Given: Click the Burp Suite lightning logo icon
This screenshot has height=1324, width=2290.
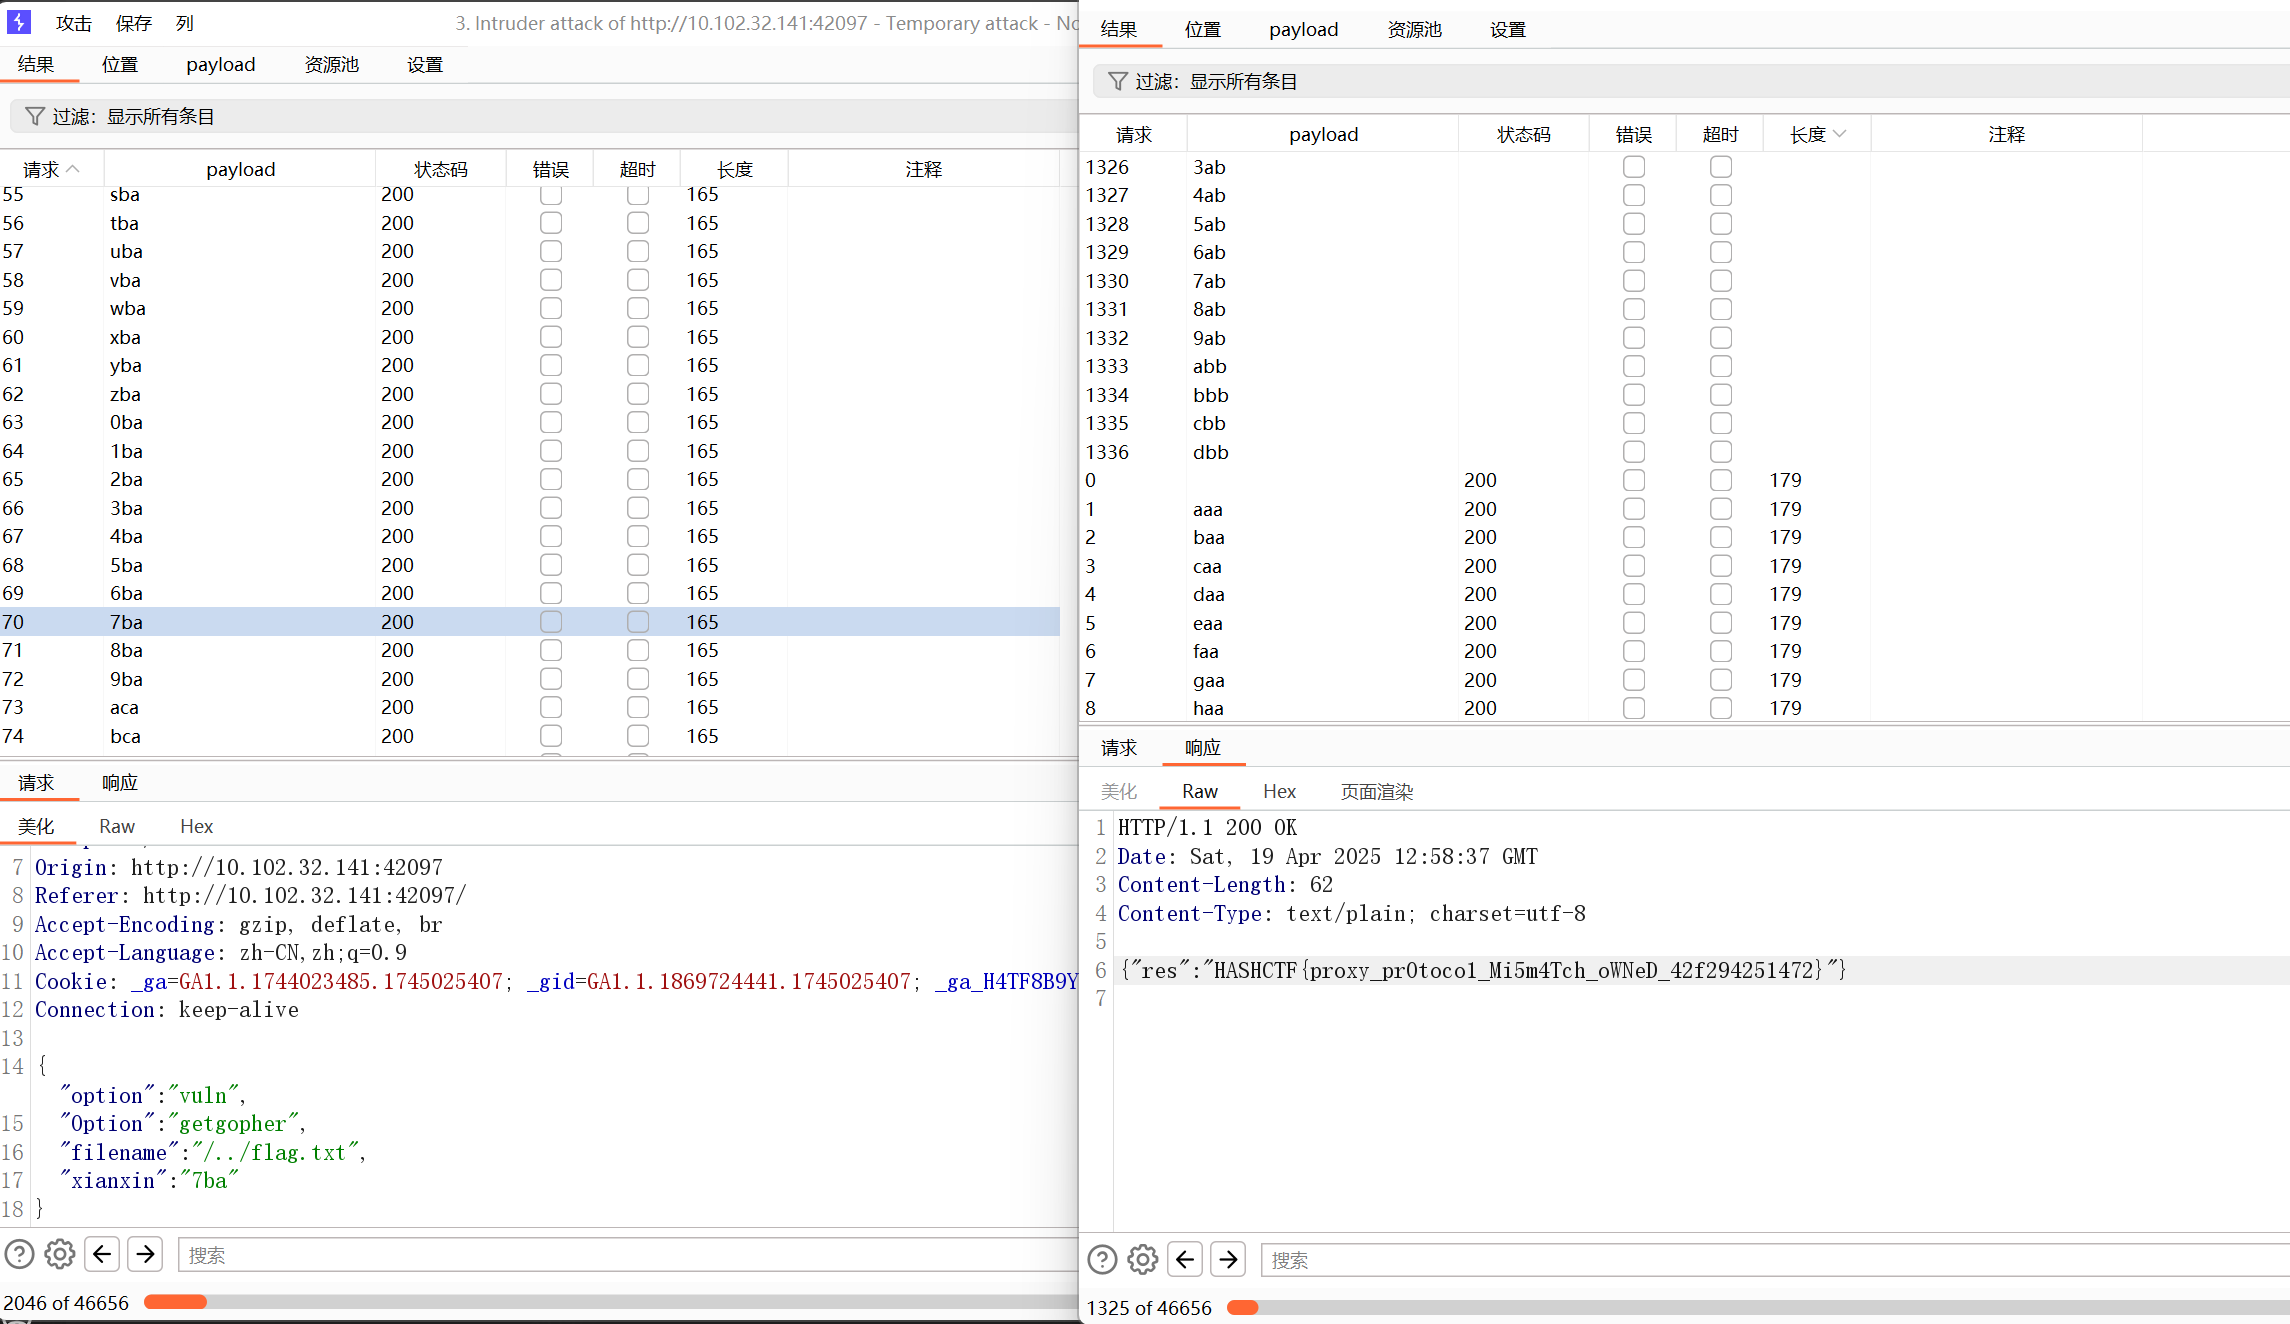Looking at the screenshot, I should pyautogui.click(x=19, y=22).
